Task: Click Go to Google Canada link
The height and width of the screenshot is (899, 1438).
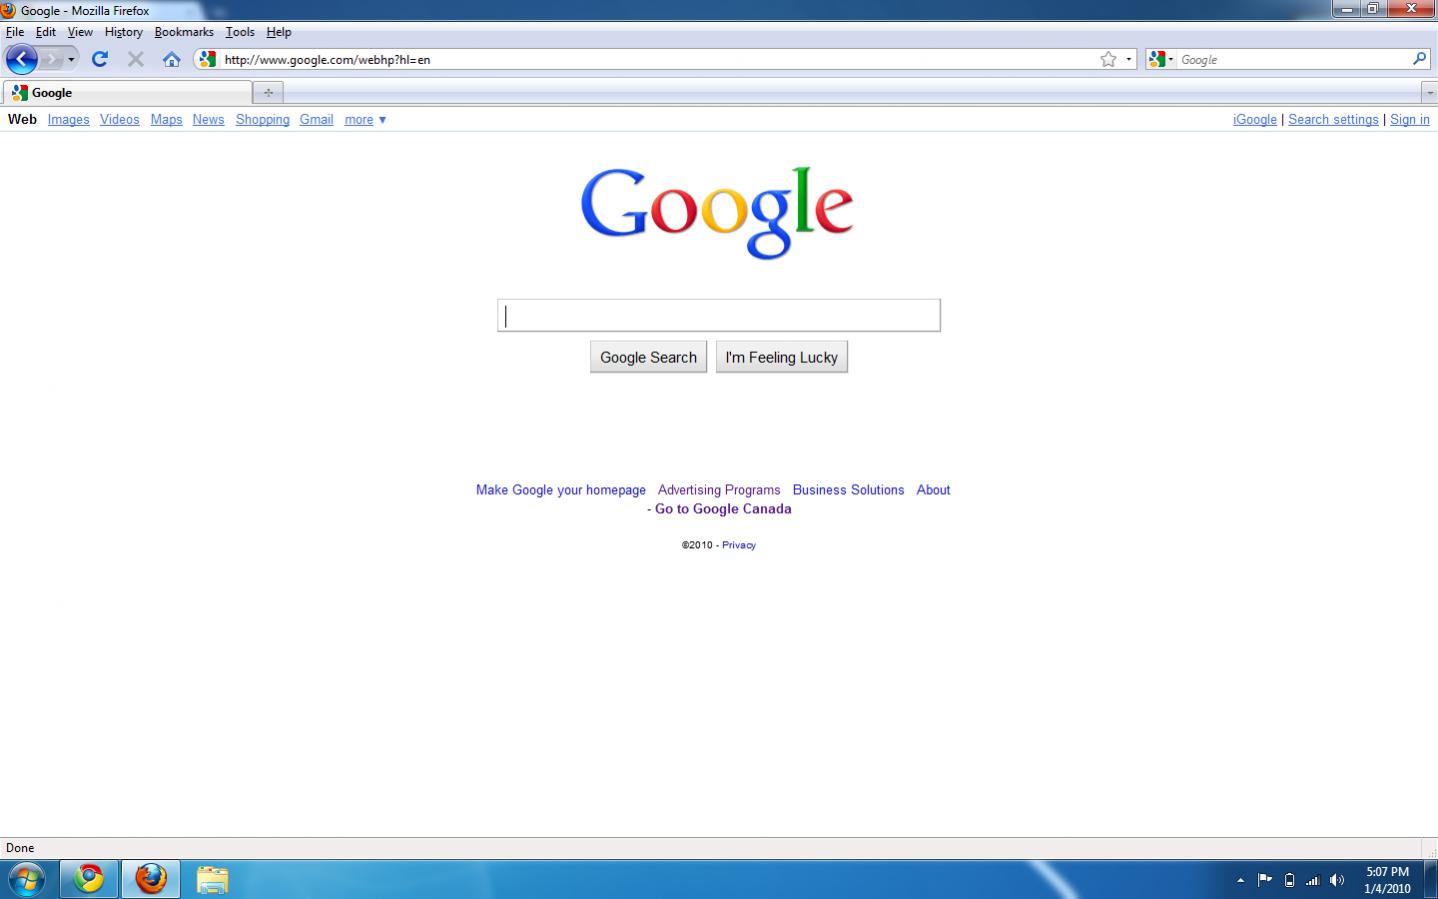Action: coord(723,509)
